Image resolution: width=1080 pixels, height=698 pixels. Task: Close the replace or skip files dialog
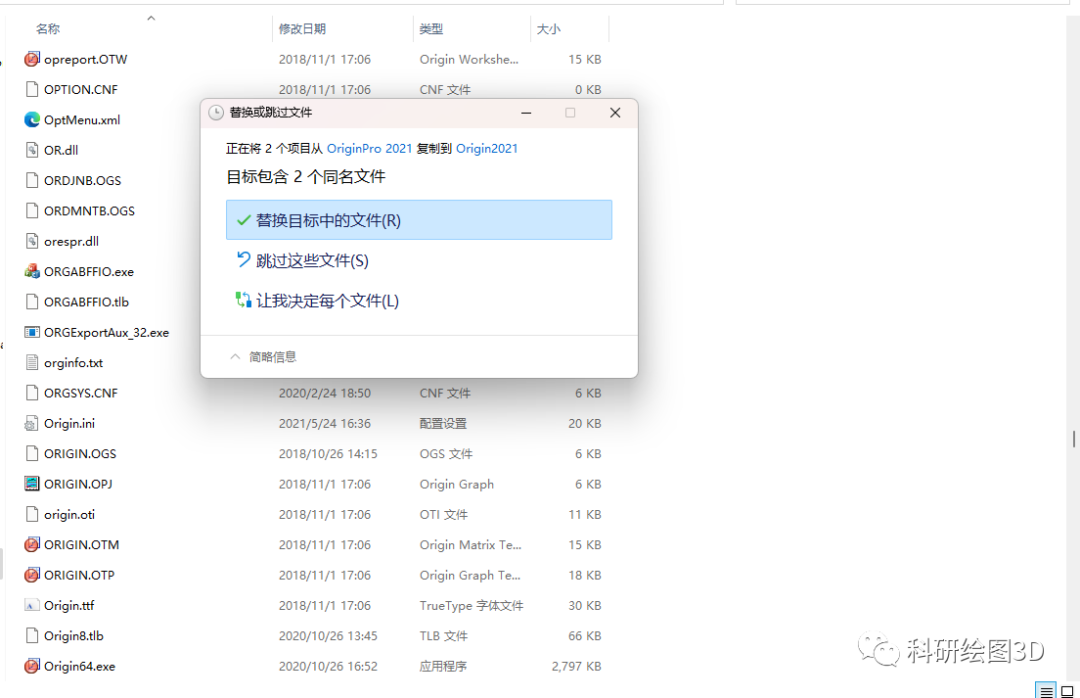[x=615, y=112]
